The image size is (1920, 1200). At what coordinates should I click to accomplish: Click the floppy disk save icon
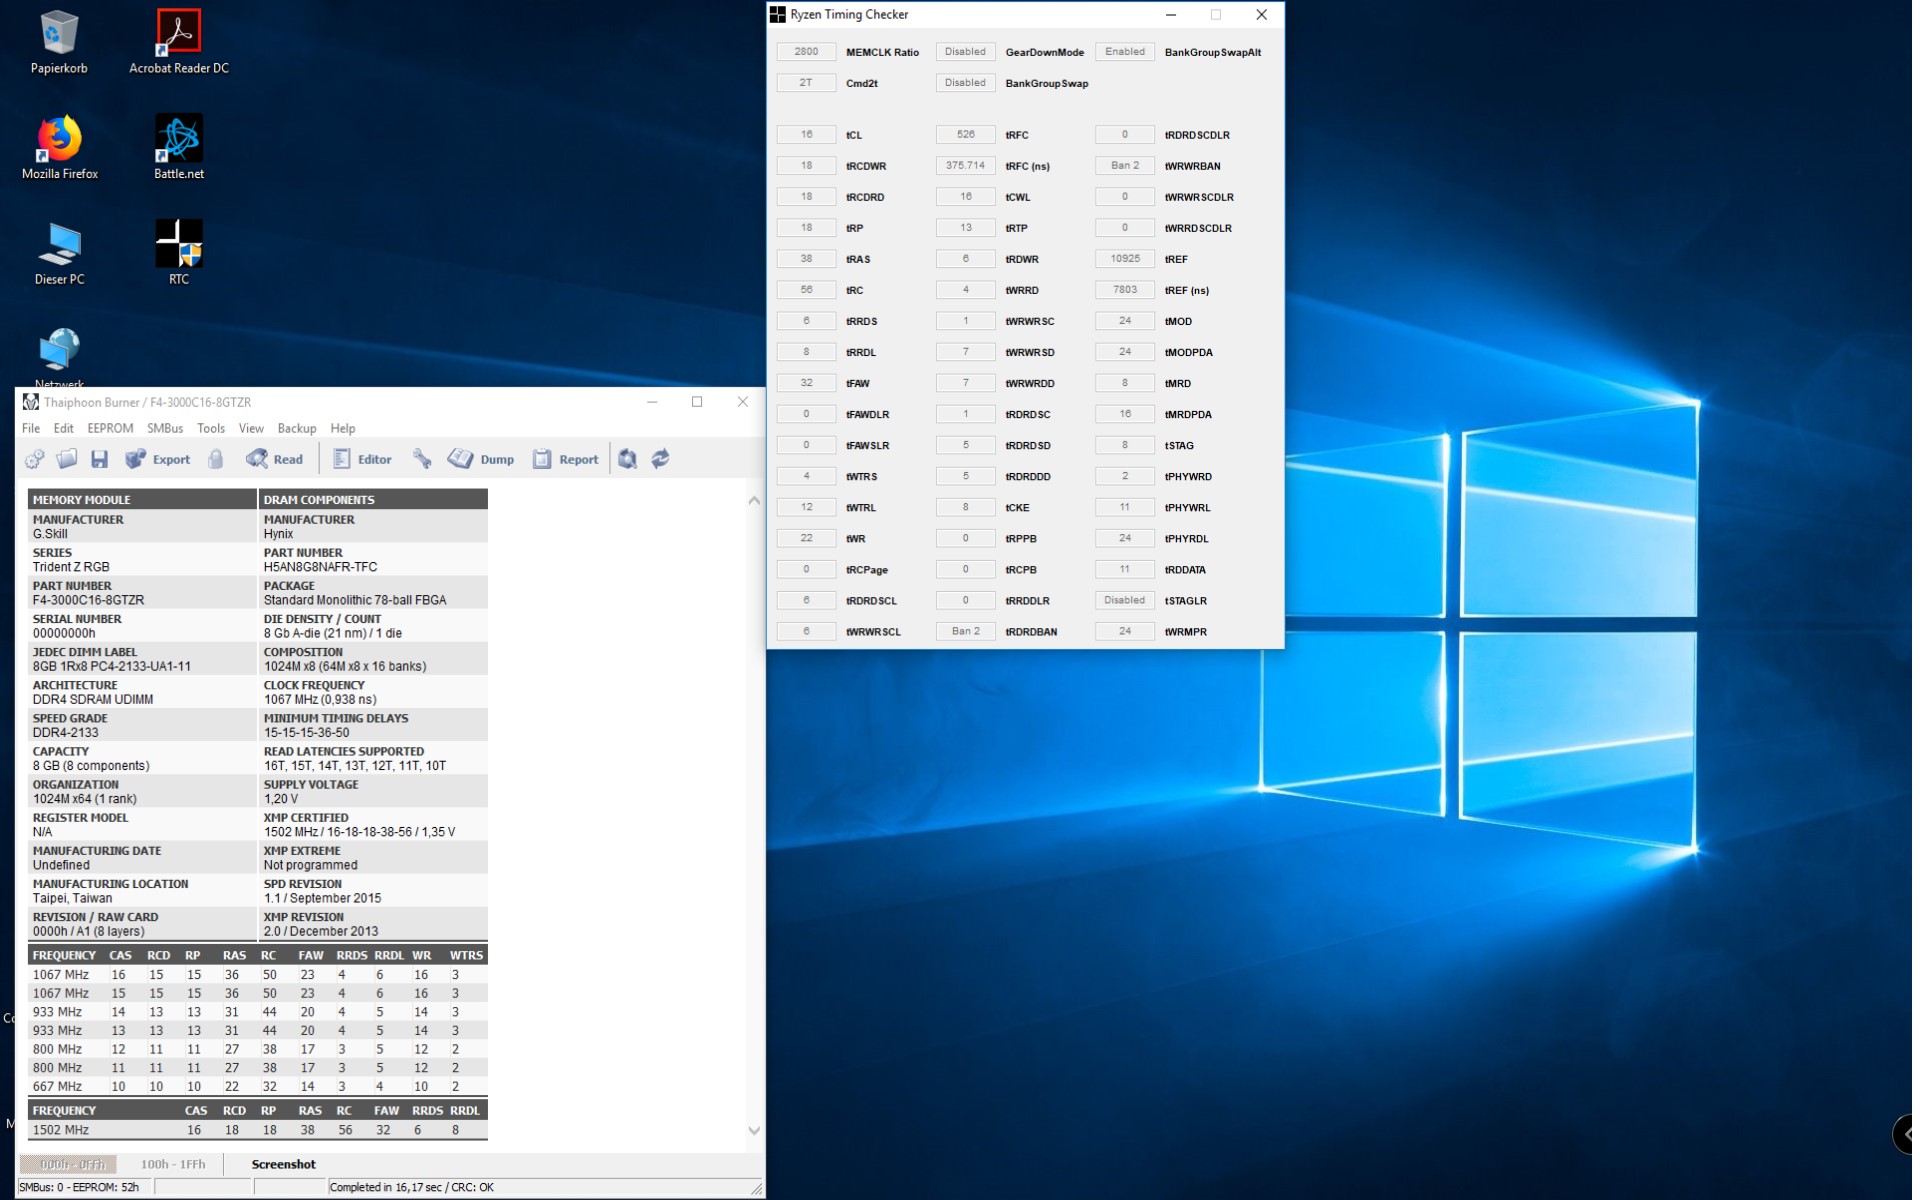(99, 460)
